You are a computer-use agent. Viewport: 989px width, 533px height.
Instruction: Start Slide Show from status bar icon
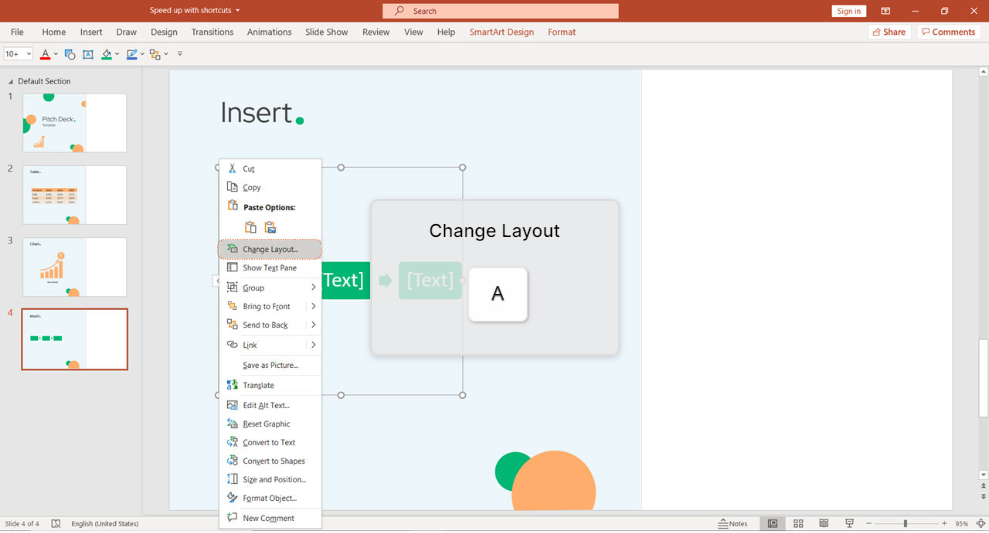point(850,524)
